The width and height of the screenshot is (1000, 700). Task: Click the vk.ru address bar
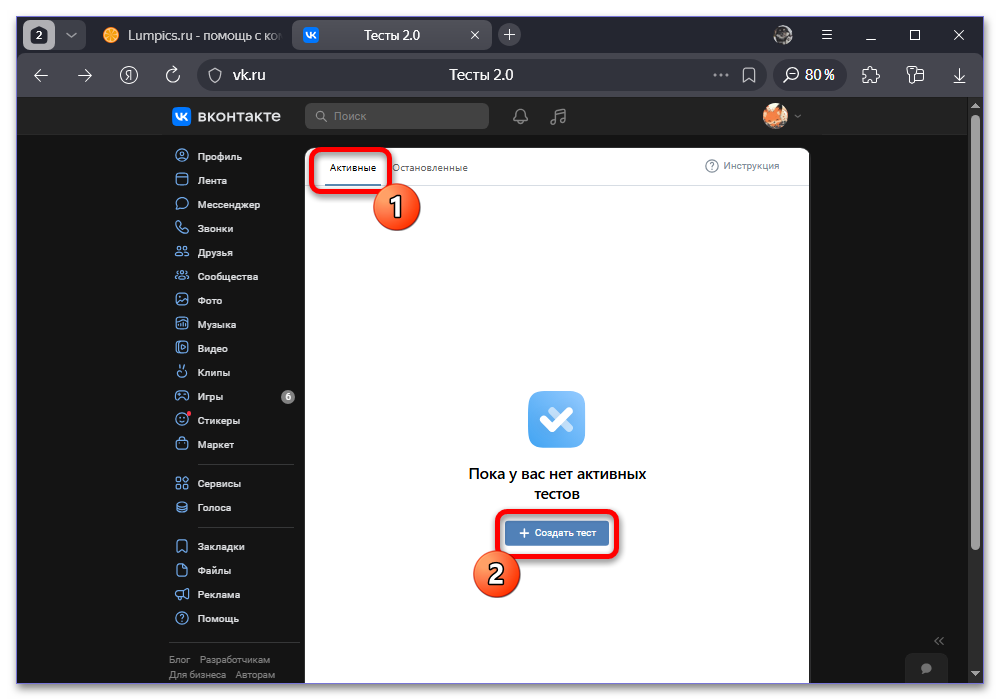[482, 75]
